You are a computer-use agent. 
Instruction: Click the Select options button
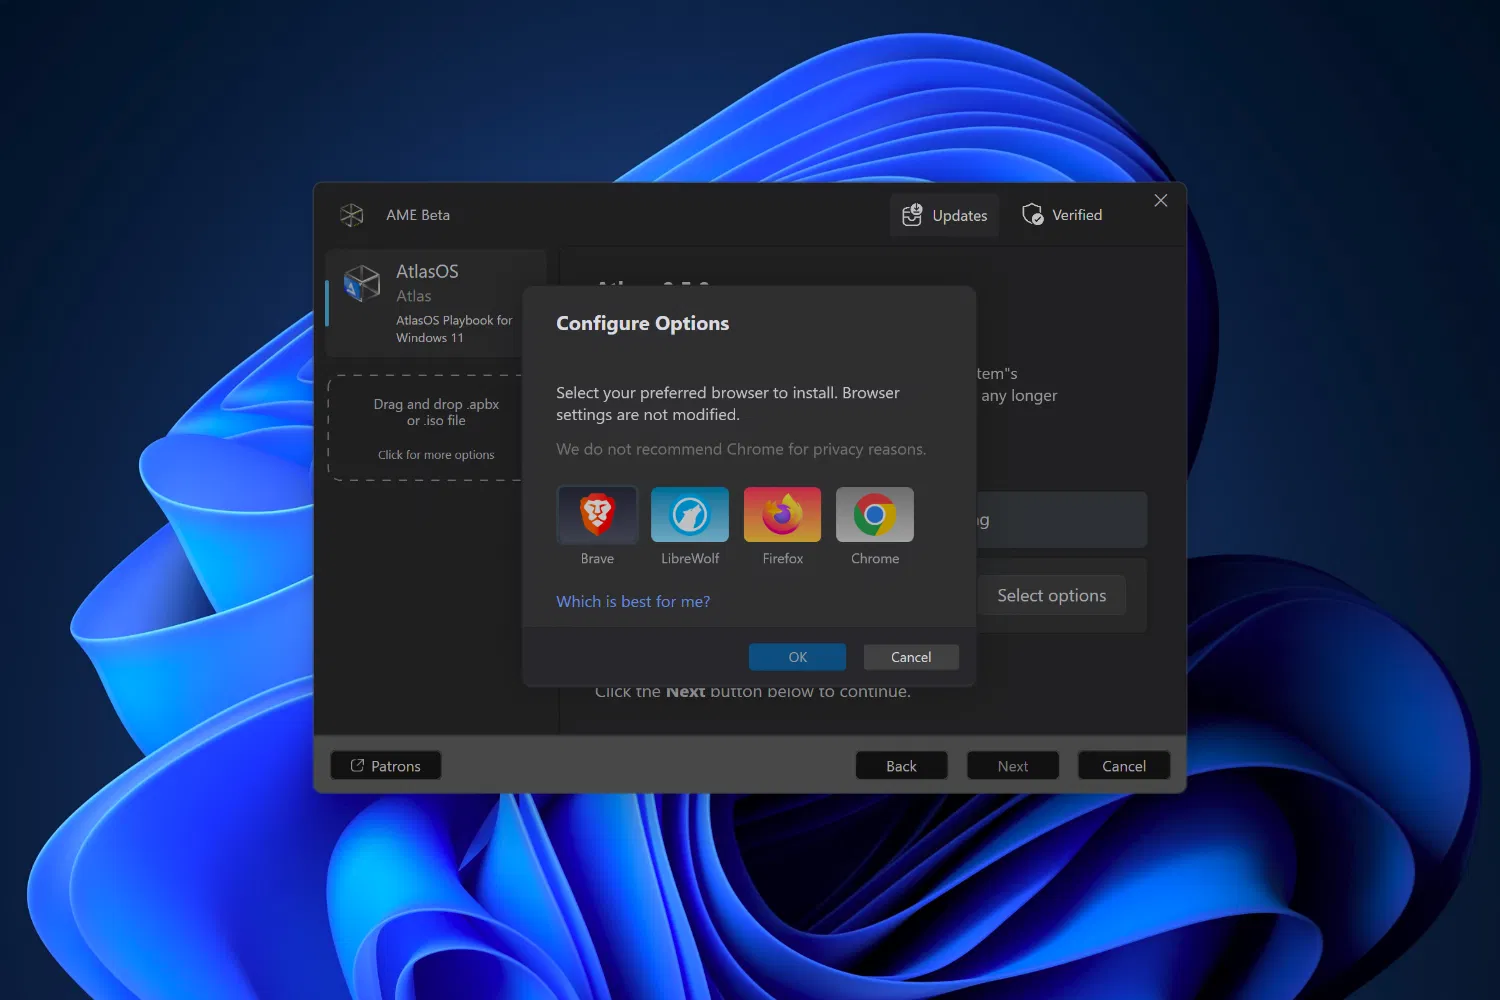[1052, 595]
